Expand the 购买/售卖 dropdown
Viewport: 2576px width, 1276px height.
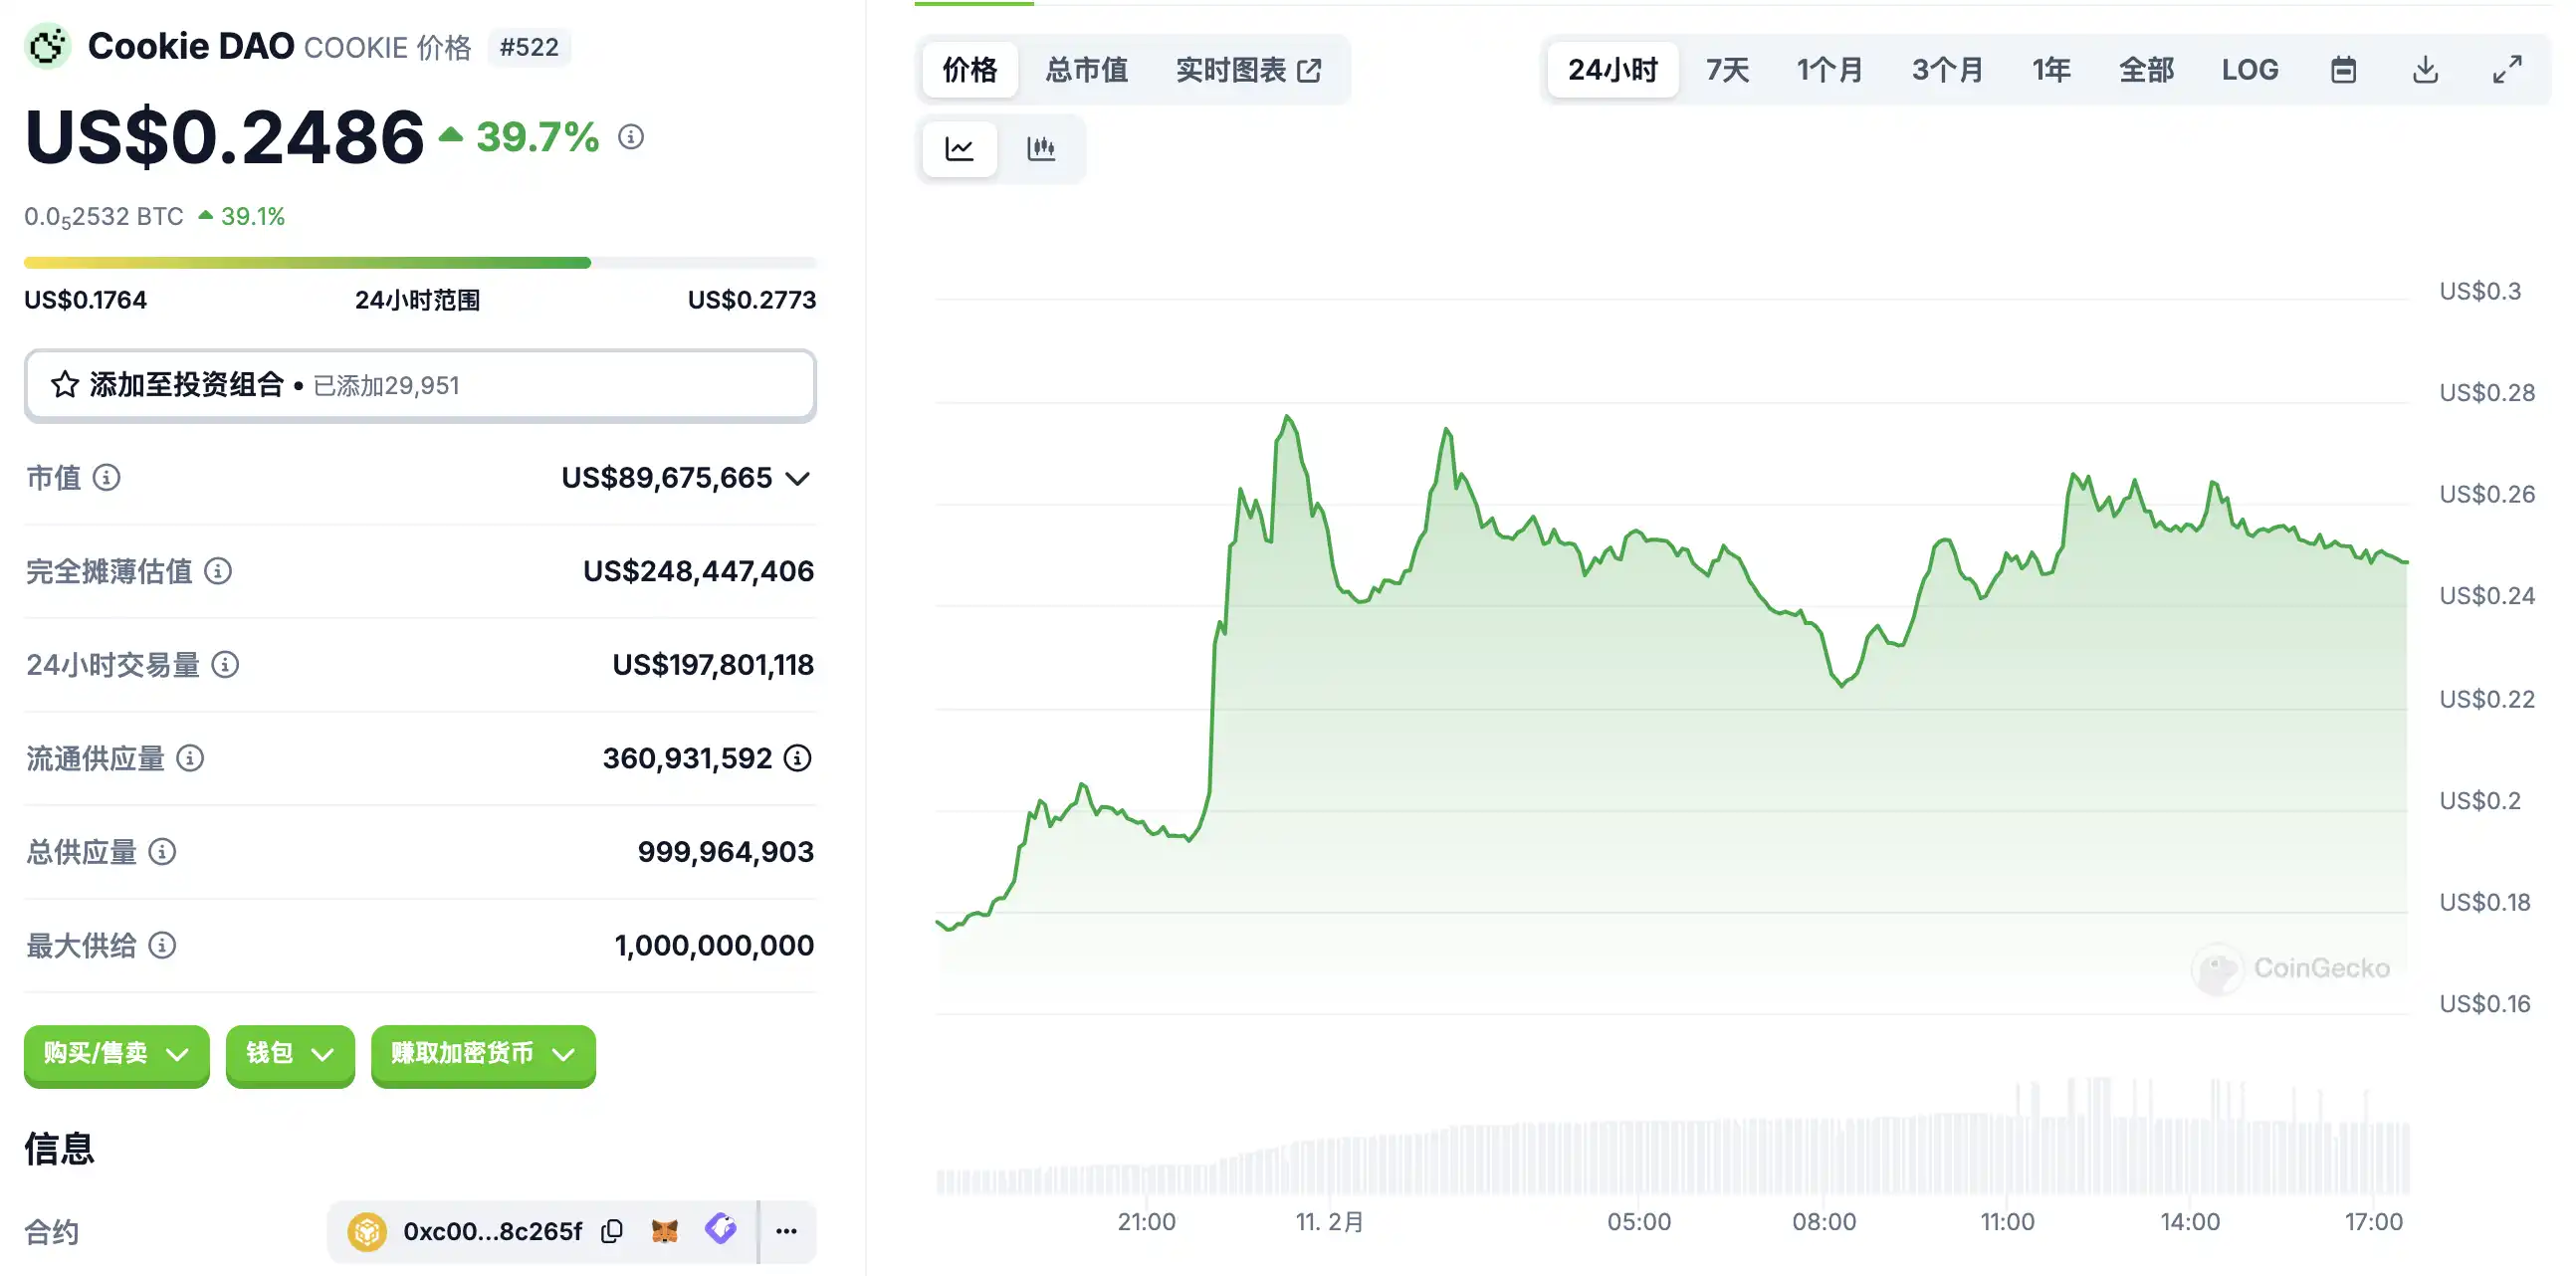click(116, 1054)
